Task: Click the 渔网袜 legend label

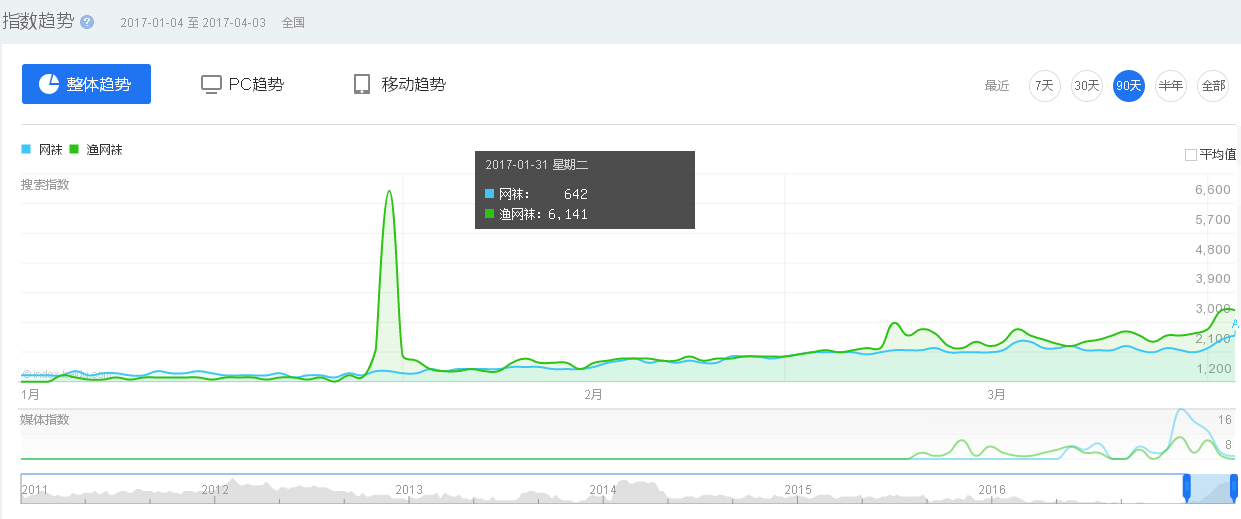Action: pos(104,150)
